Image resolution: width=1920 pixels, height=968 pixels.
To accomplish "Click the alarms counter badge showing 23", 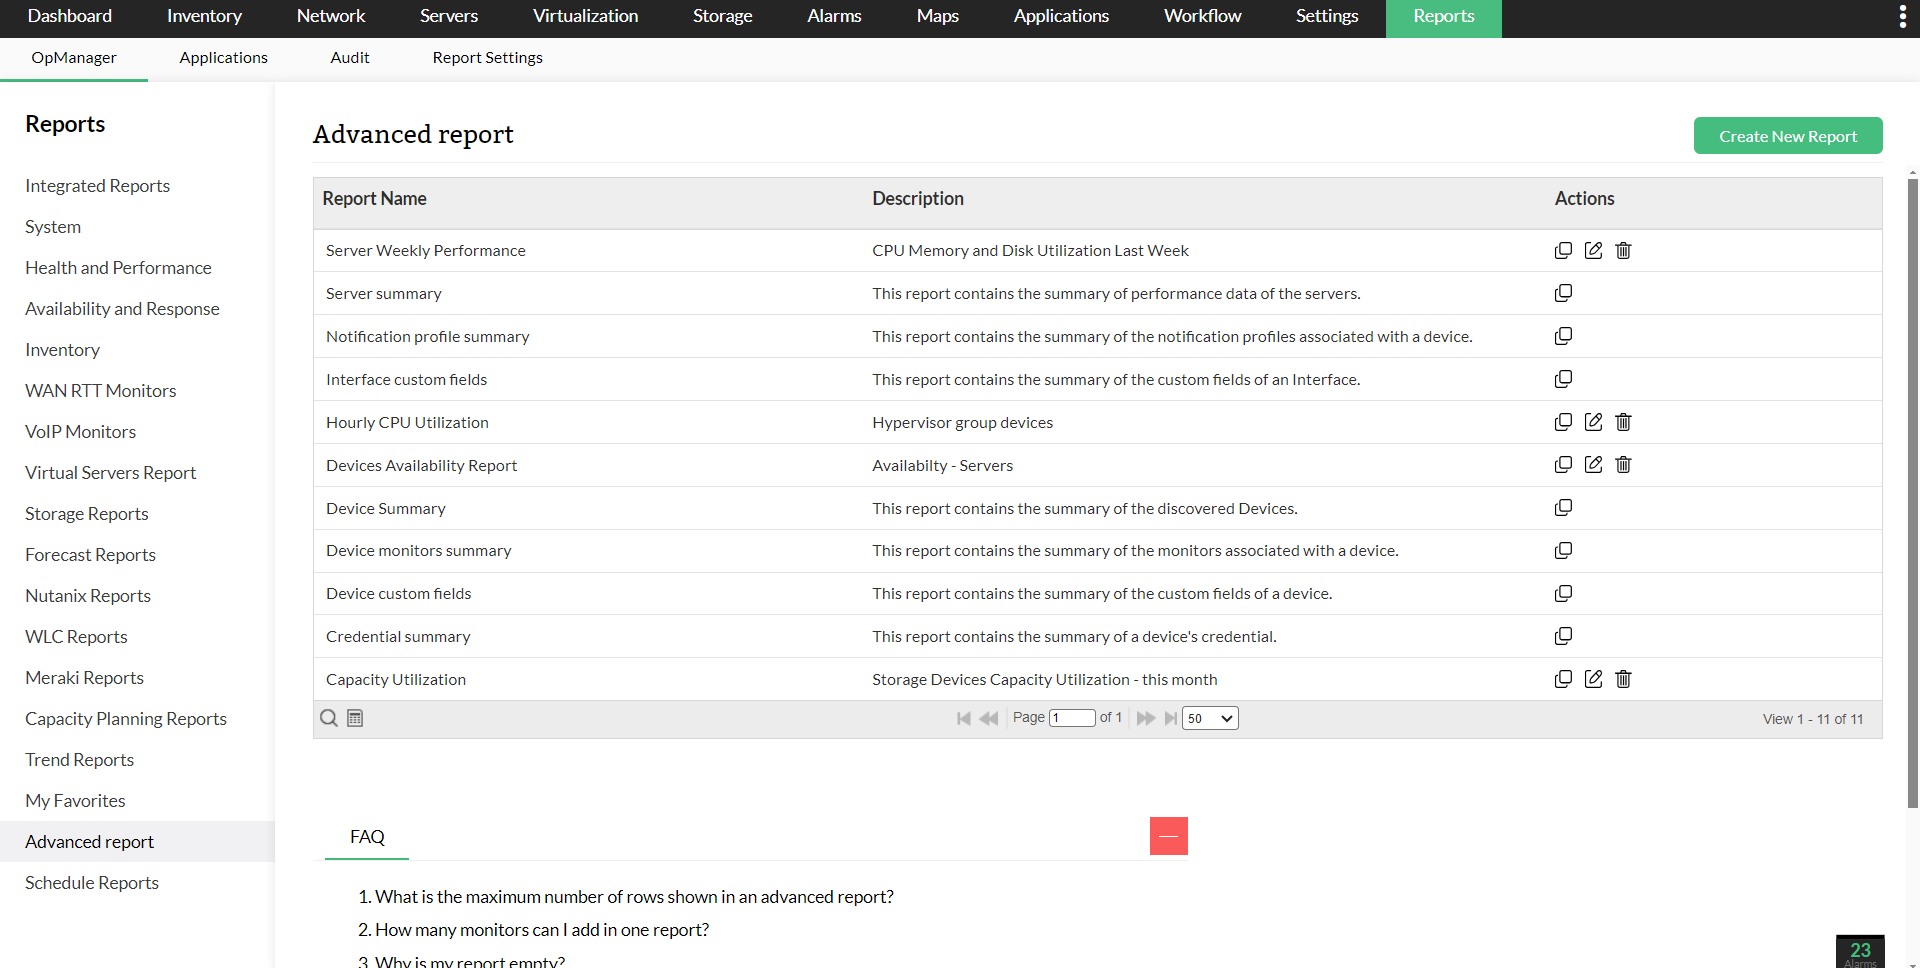I will pos(1861,951).
